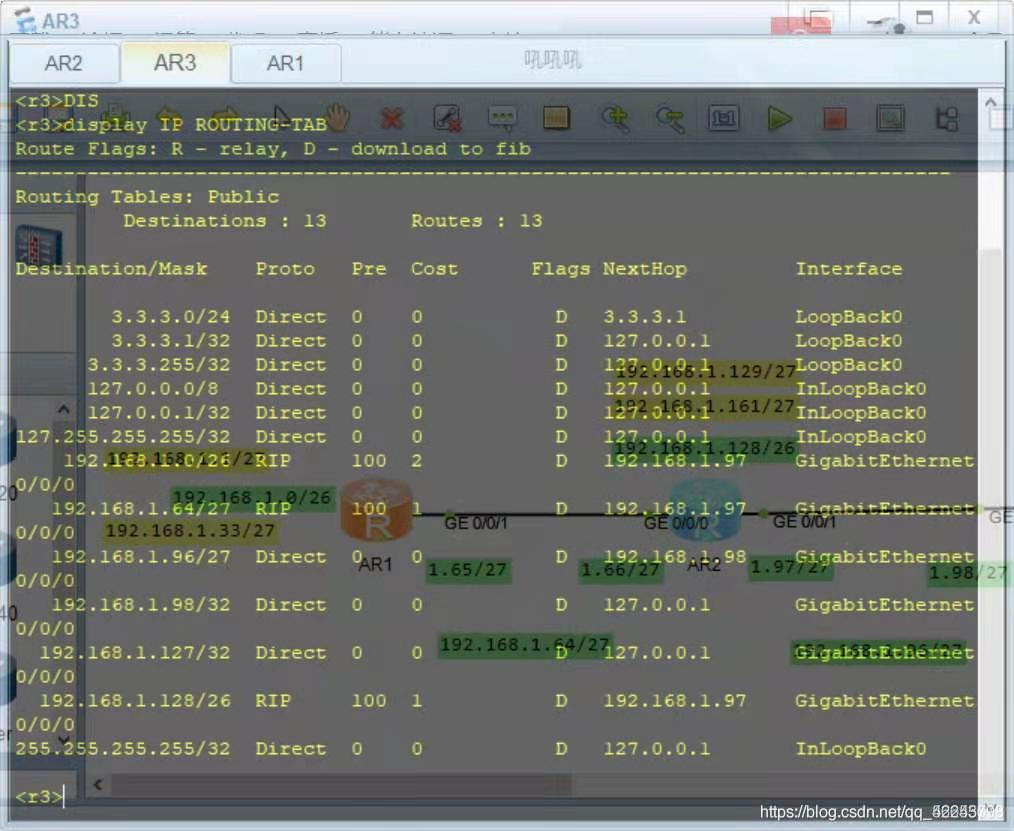1014x831 pixels.
Task: Select the firewall device icon in sidebar
Action: (38, 246)
